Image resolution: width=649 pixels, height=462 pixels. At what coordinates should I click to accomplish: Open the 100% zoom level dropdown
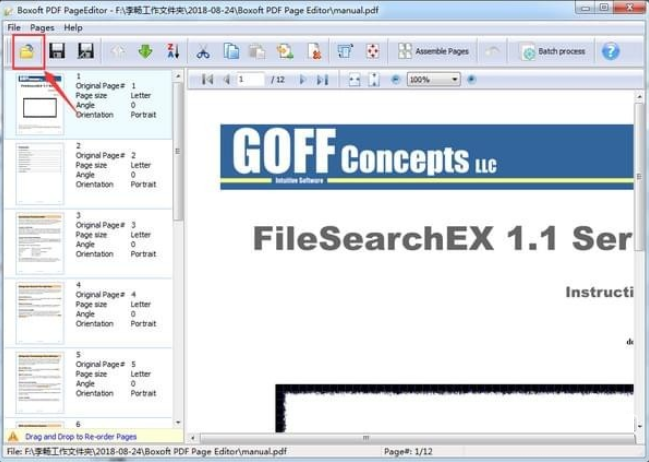pos(433,79)
